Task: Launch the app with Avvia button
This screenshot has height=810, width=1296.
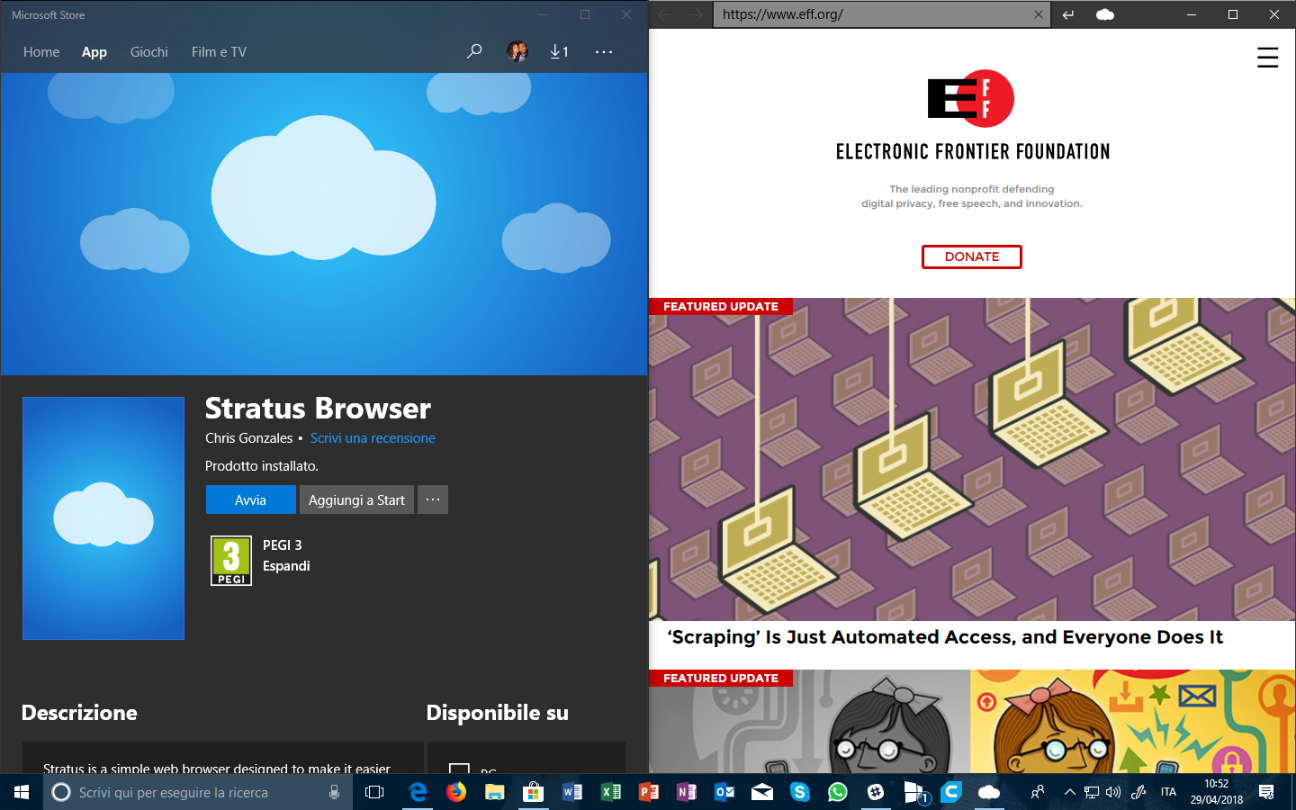Action: click(x=250, y=500)
